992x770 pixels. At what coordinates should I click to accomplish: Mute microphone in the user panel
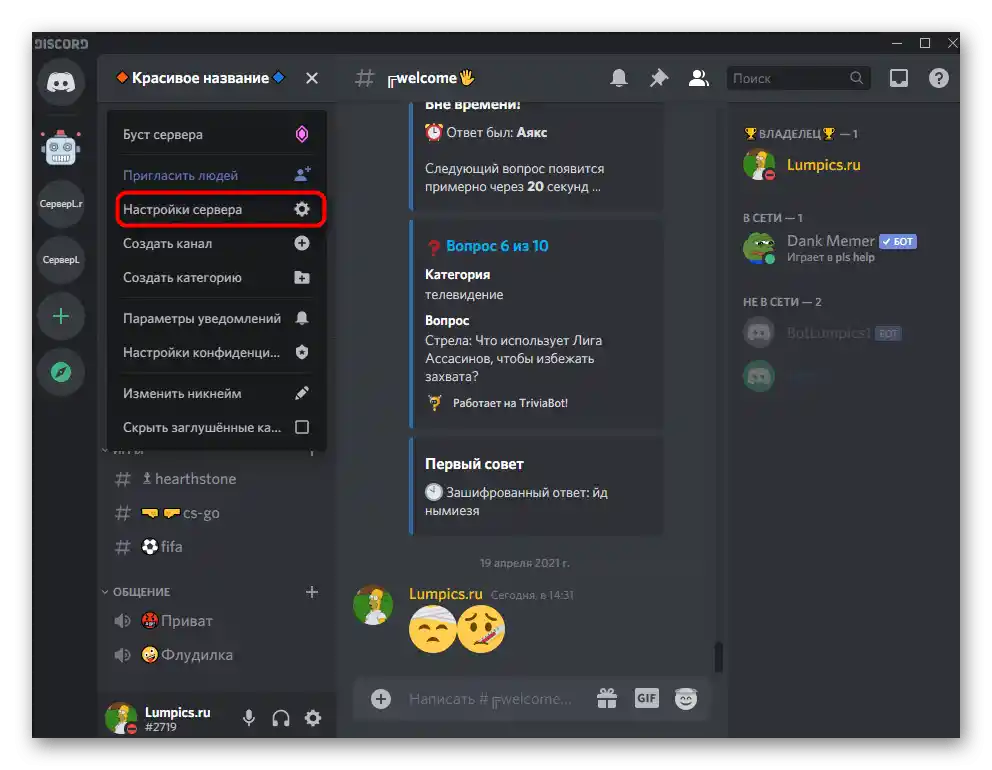pos(249,718)
